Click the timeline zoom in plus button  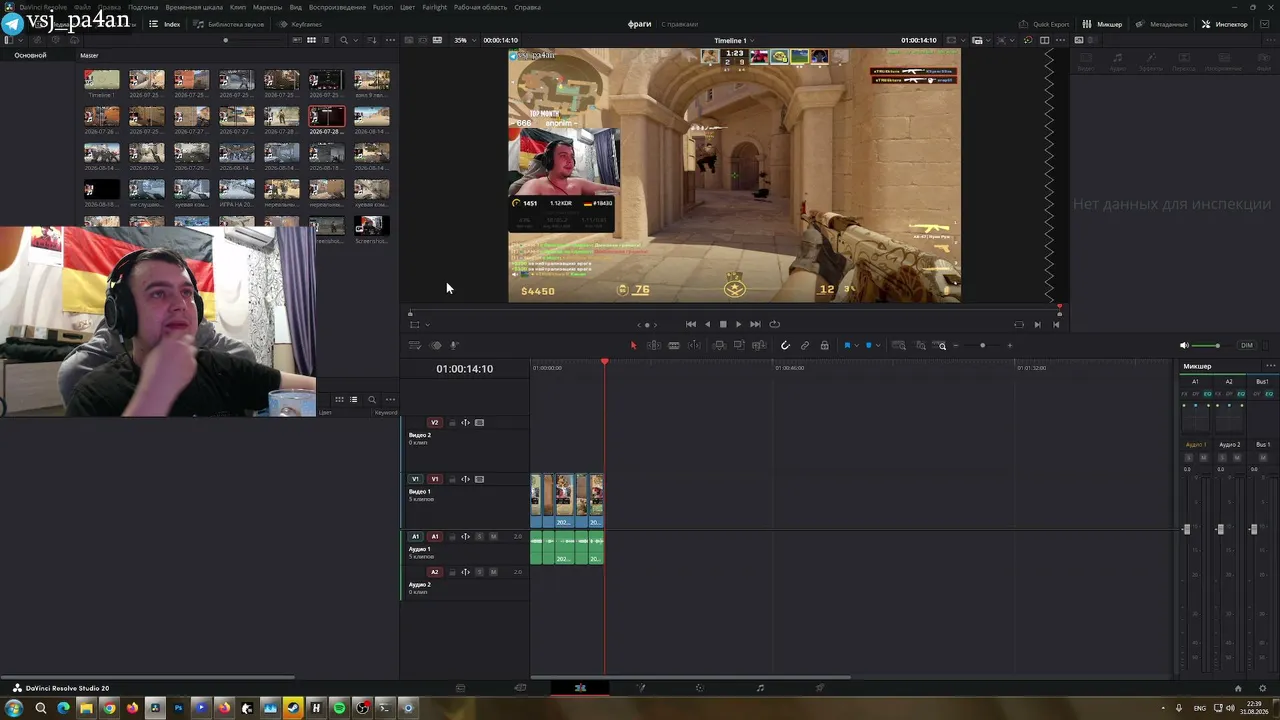1010,346
